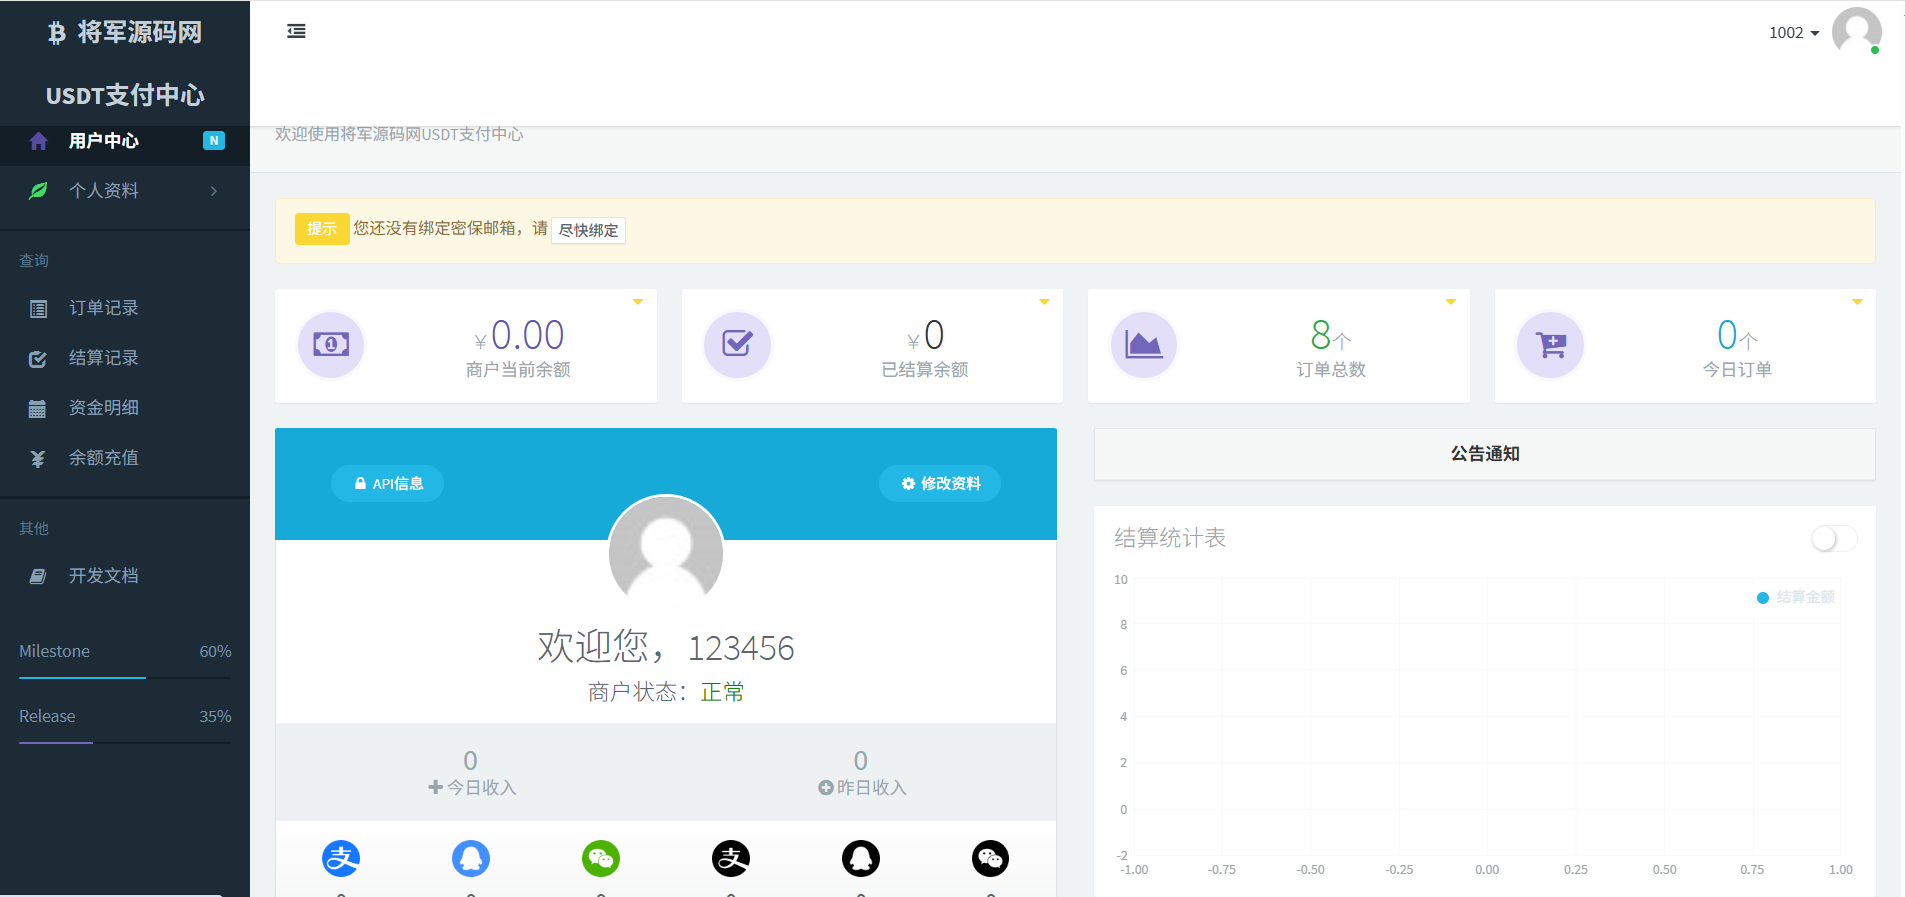Image resolution: width=1905 pixels, height=897 pixels.
Task: Click the green leaf icon beside 个人资料
Action: tap(38, 191)
